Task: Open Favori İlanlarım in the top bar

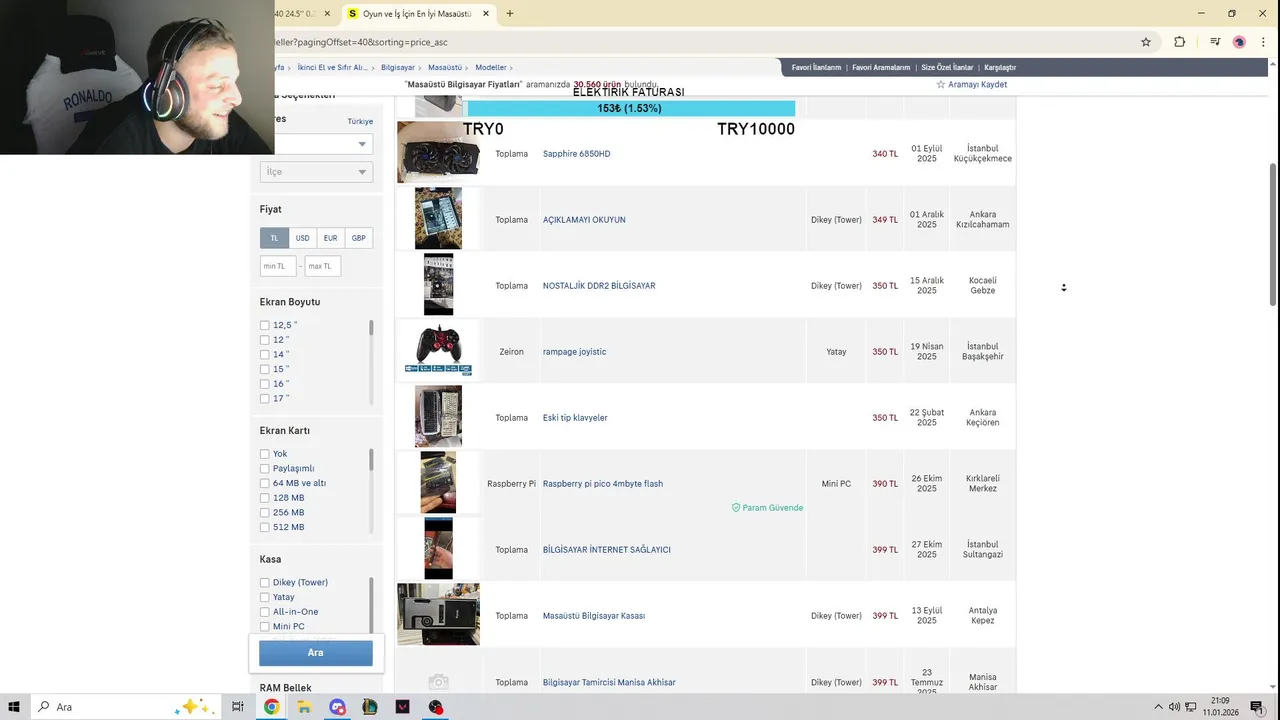Action: pyautogui.click(x=816, y=68)
